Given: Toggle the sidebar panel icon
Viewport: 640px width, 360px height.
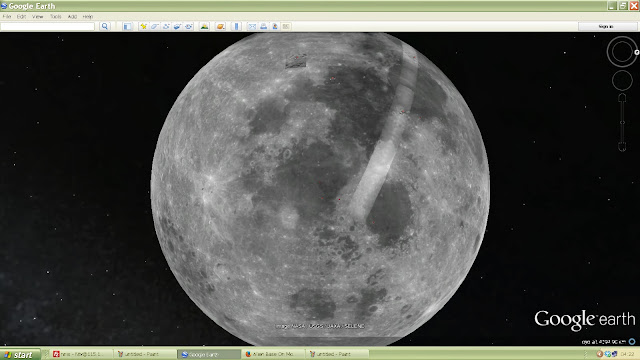Looking at the screenshot, I should coord(127,27).
